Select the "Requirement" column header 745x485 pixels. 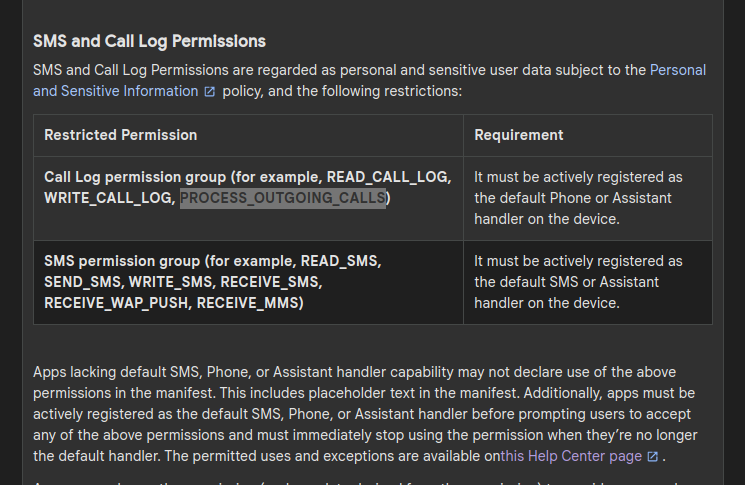518,135
